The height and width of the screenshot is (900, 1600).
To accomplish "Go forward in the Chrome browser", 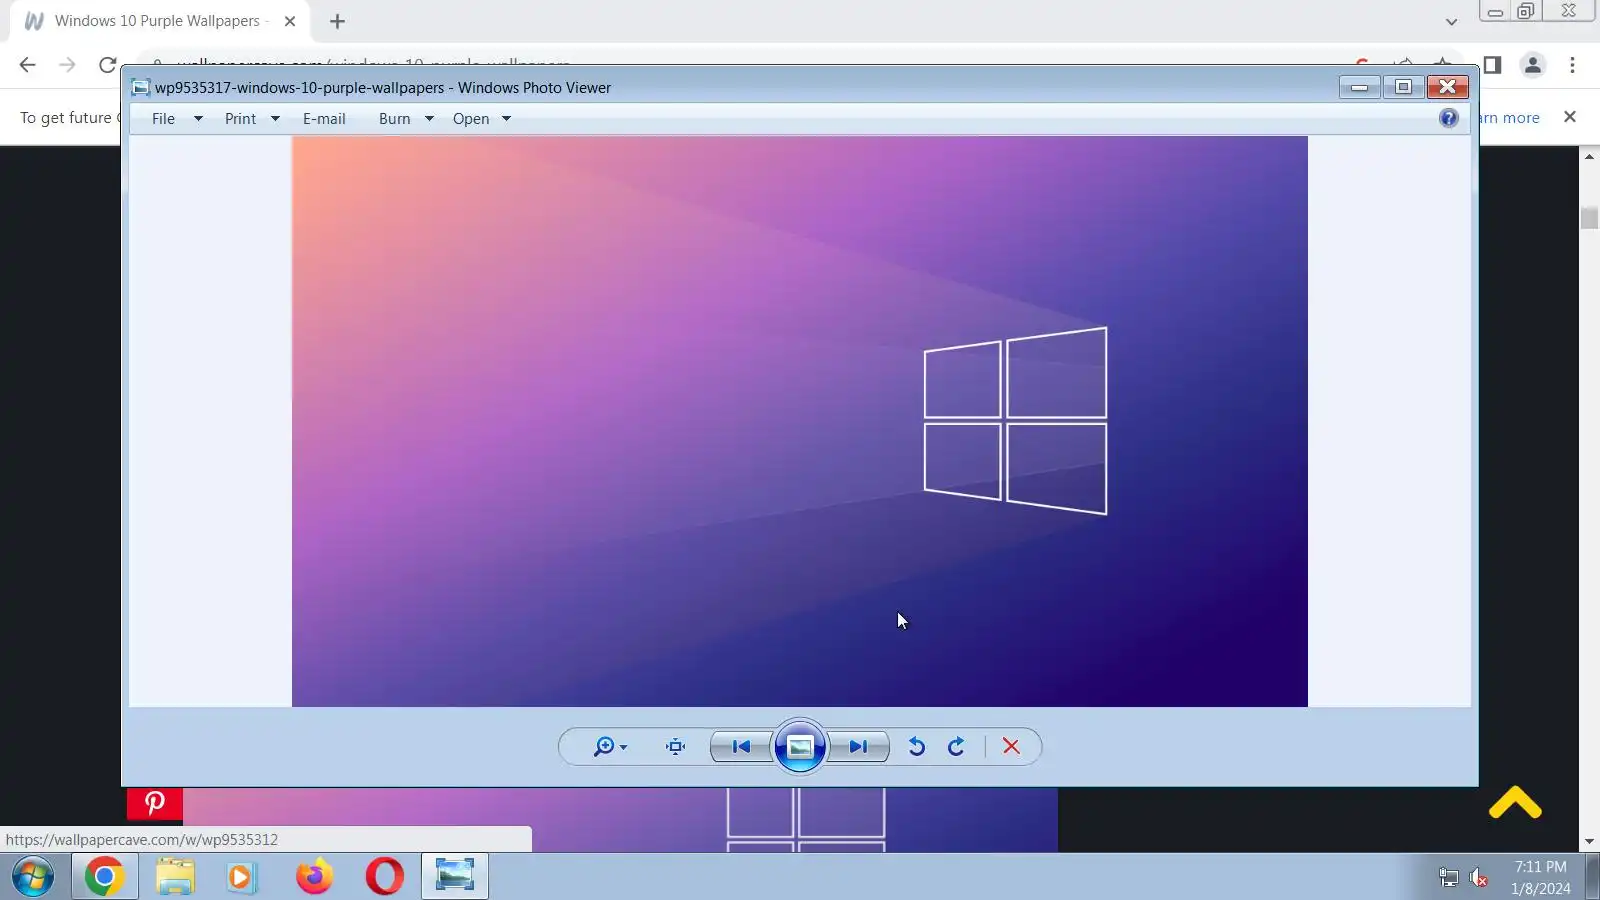I will (x=67, y=65).
